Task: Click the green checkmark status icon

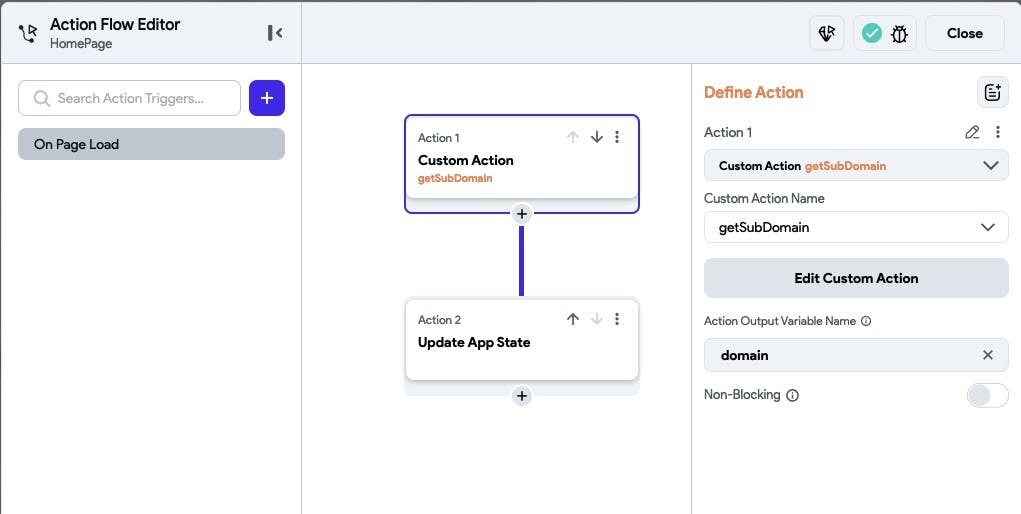Action: pyautogui.click(x=872, y=33)
